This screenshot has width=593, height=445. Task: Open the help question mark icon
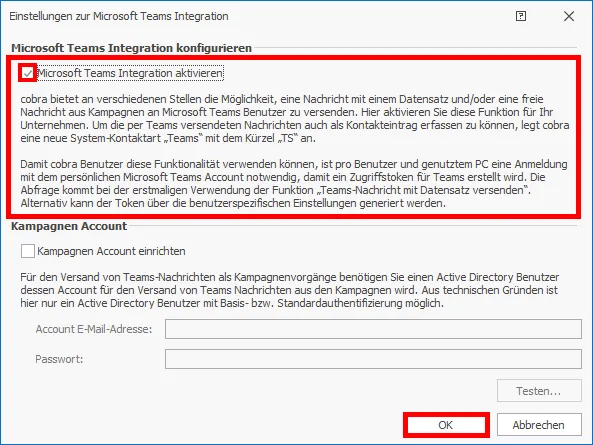(x=521, y=16)
